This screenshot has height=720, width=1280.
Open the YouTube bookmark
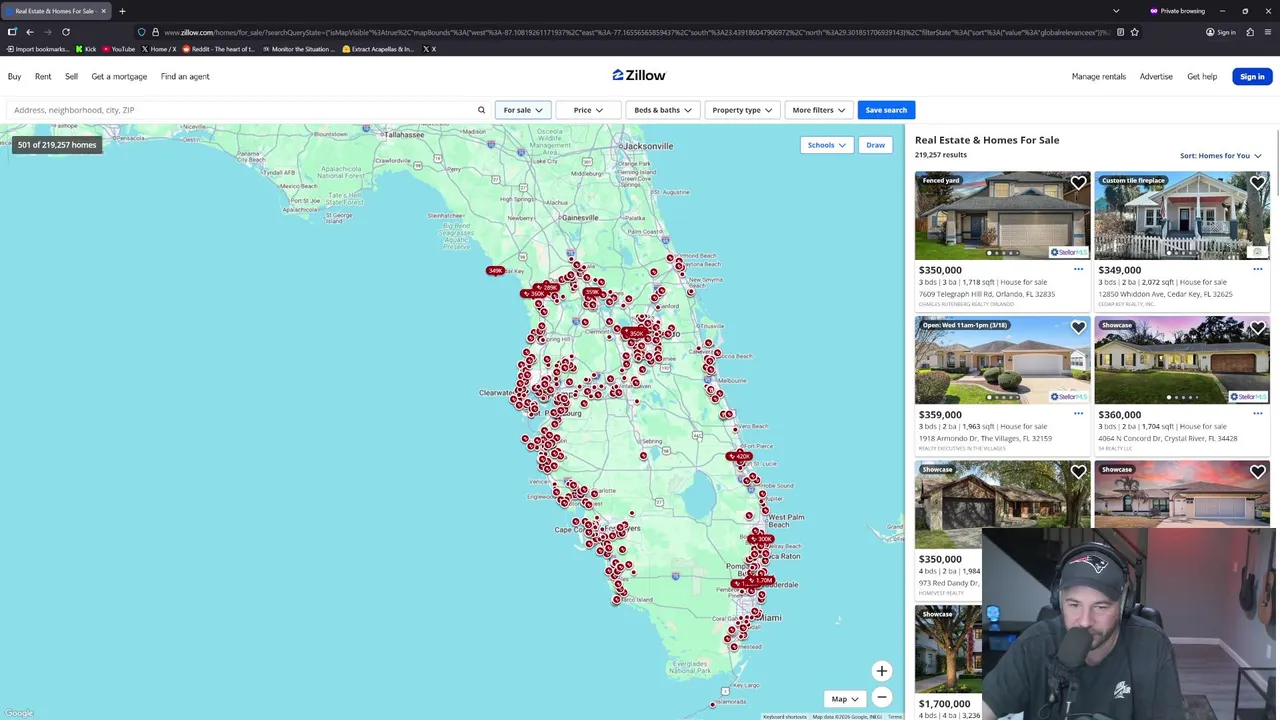coord(119,49)
